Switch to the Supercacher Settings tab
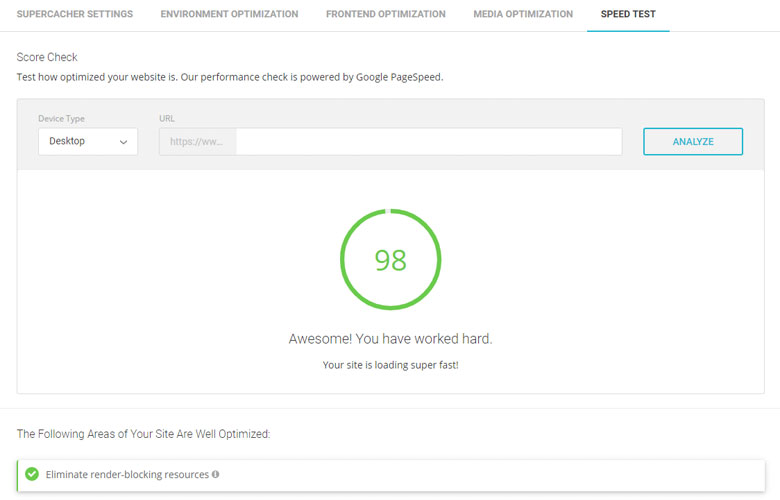The image size is (780, 500). pyautogui.click(x=75, y=15)
